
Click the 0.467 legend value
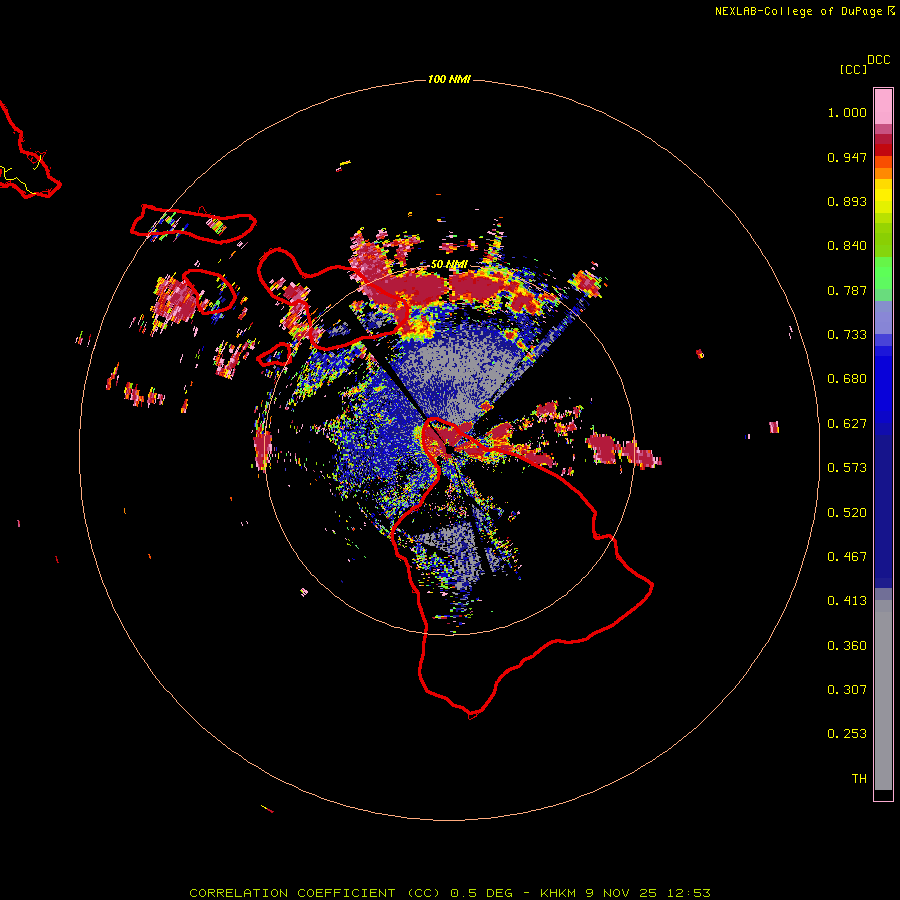click(847, 557)
